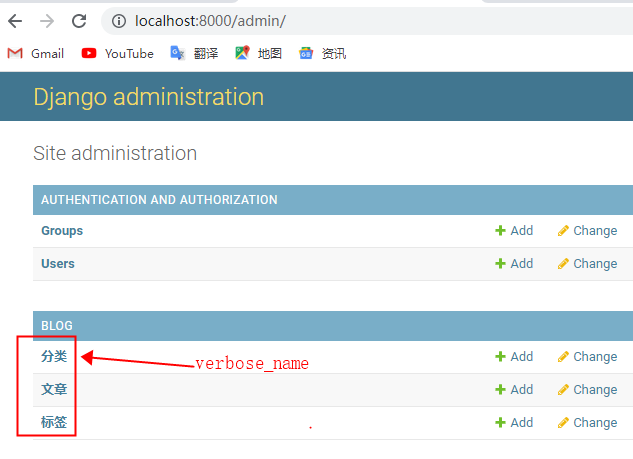Add a new 标签 entry
This screenshot has width=633, height=459.
pos(514,423)
